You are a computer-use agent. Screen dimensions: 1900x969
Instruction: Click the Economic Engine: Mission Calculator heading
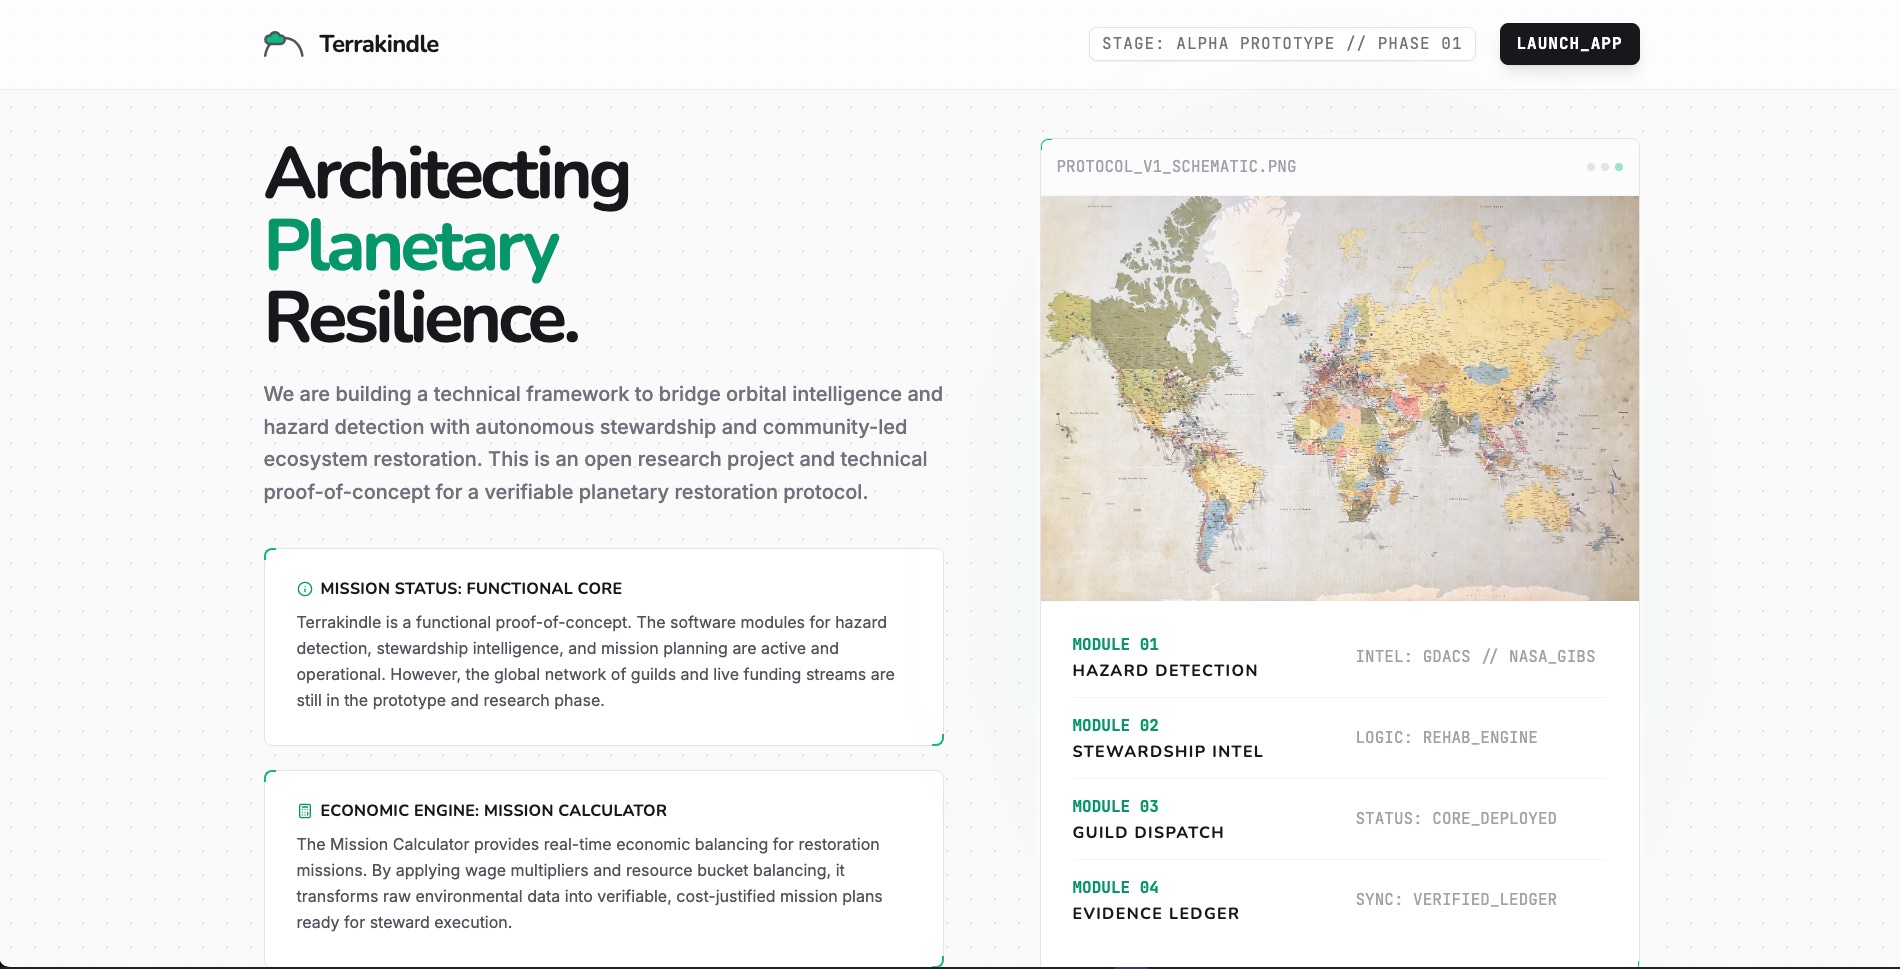click(x=493, y=811)
